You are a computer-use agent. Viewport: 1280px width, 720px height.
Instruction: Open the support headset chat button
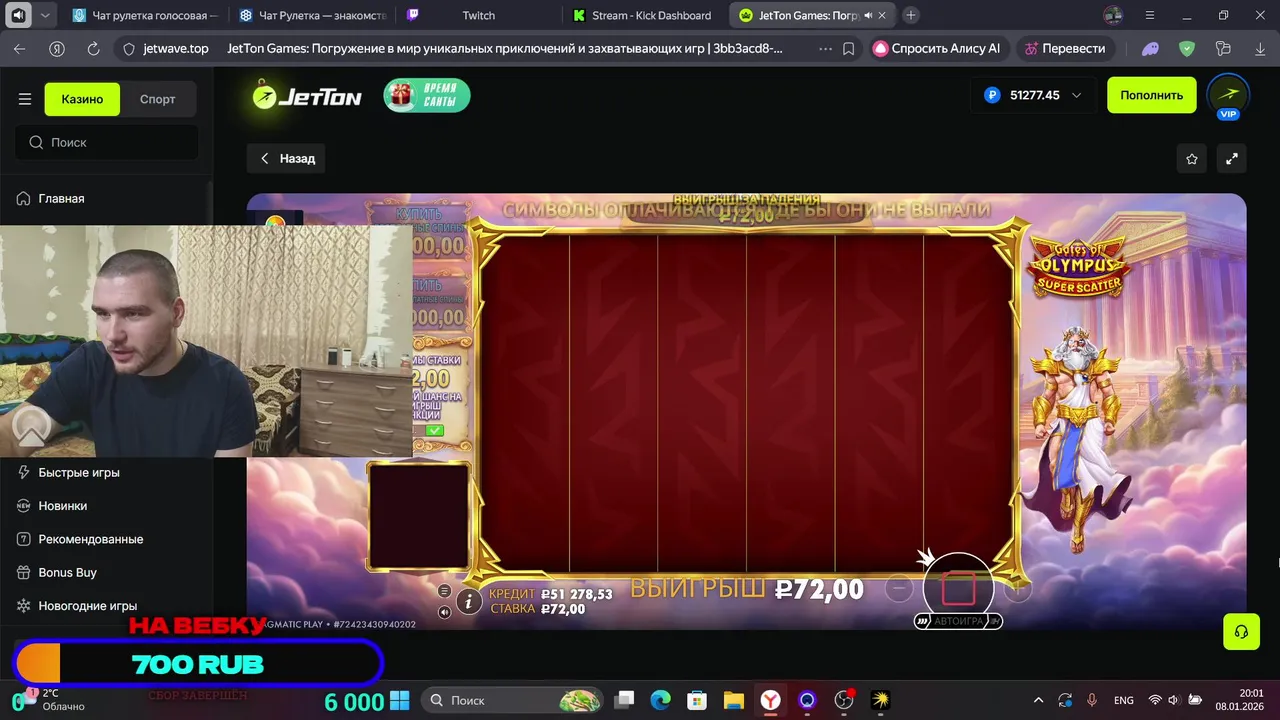[1241, 631]
